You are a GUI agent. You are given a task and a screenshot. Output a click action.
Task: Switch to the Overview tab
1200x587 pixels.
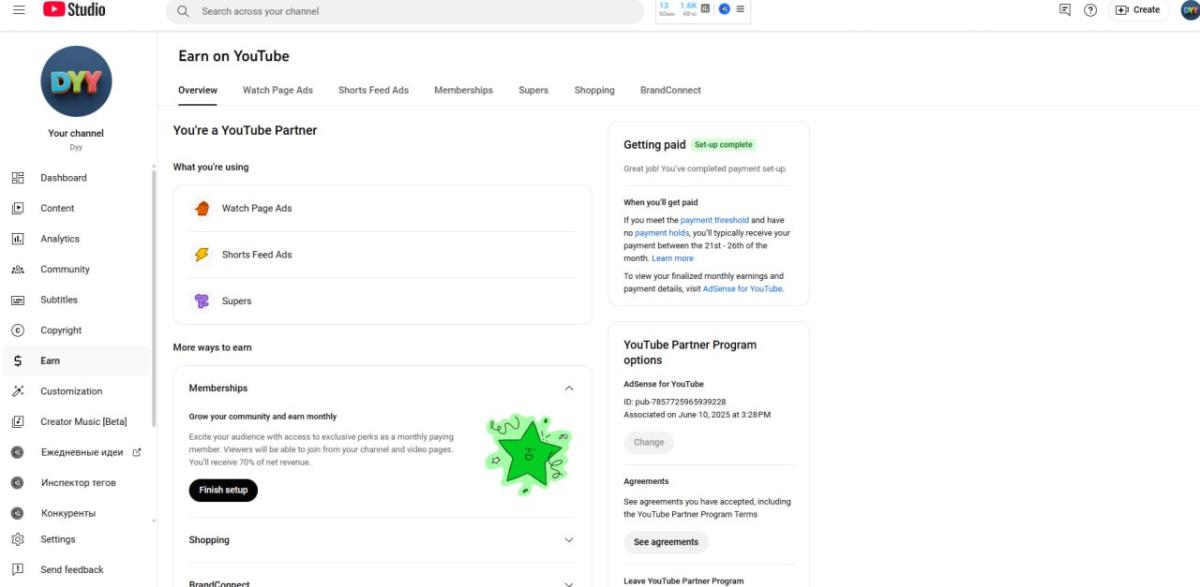[x=198, y=90]
